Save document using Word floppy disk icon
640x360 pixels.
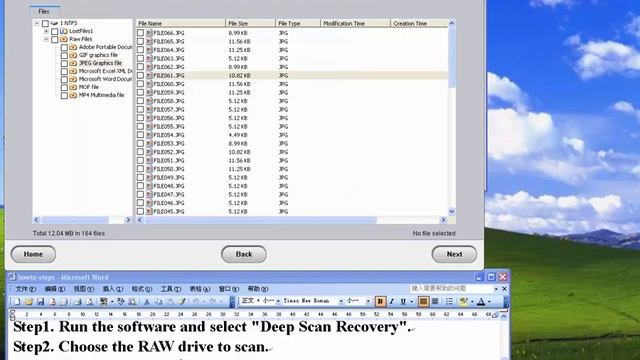[x=40, y=302]
